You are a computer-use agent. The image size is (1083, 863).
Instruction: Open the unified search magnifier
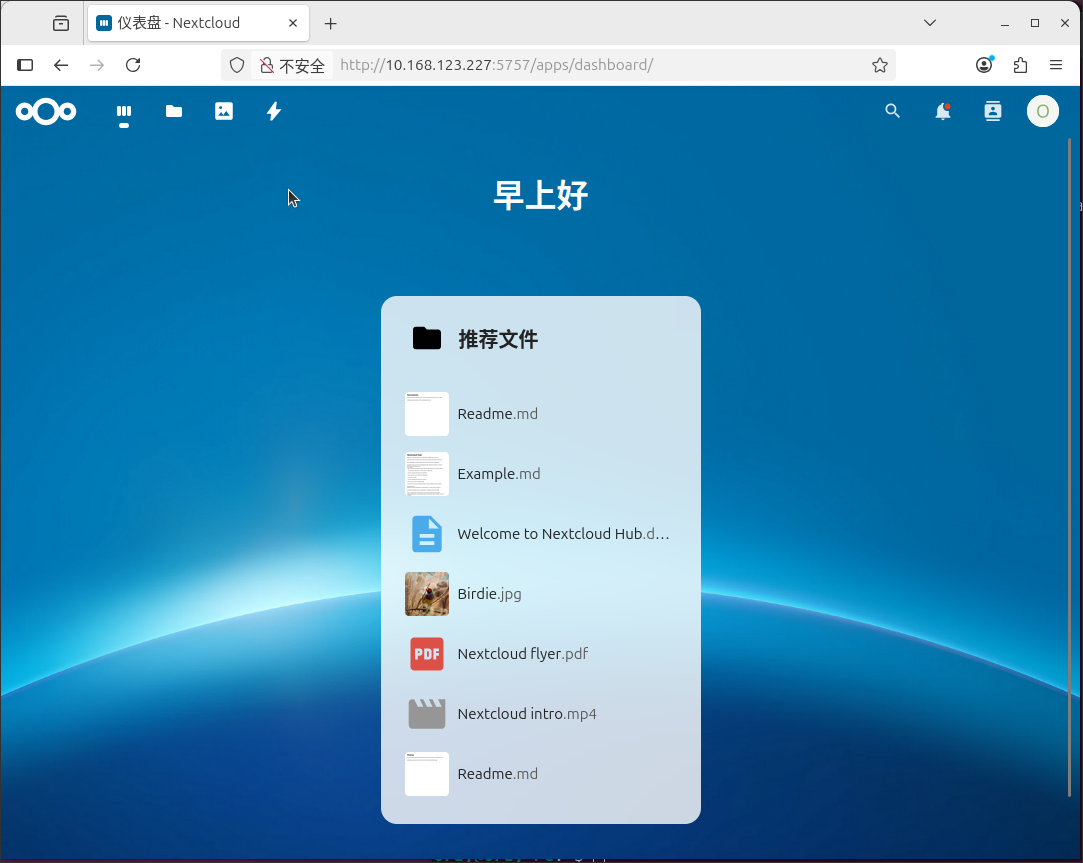click(x=892, y=111)
